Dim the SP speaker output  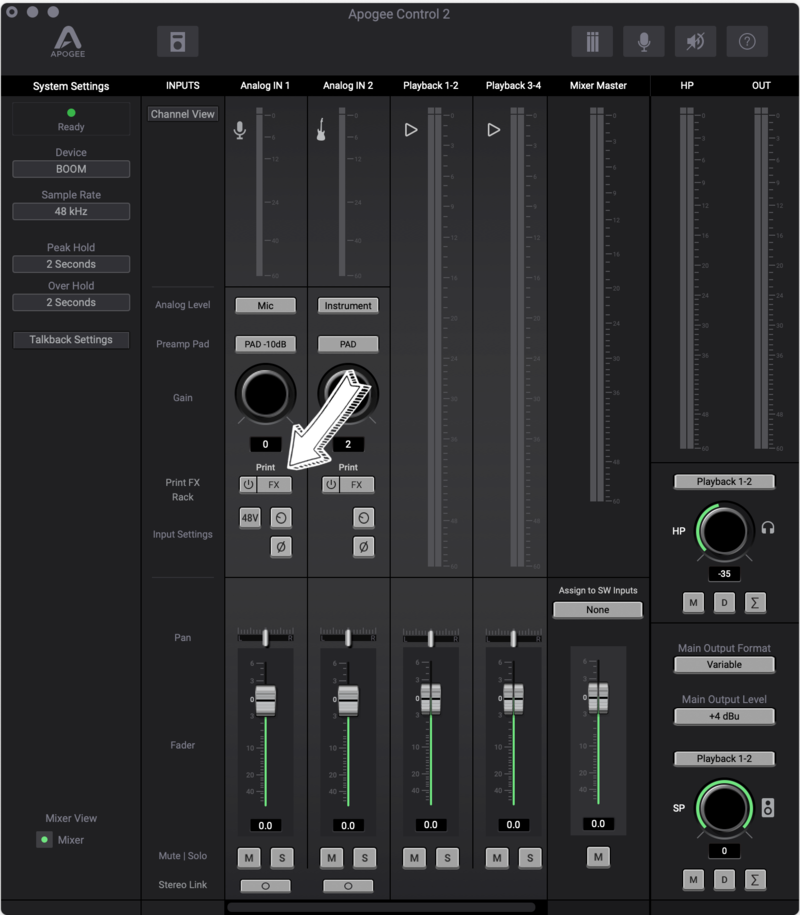(724, 879)
